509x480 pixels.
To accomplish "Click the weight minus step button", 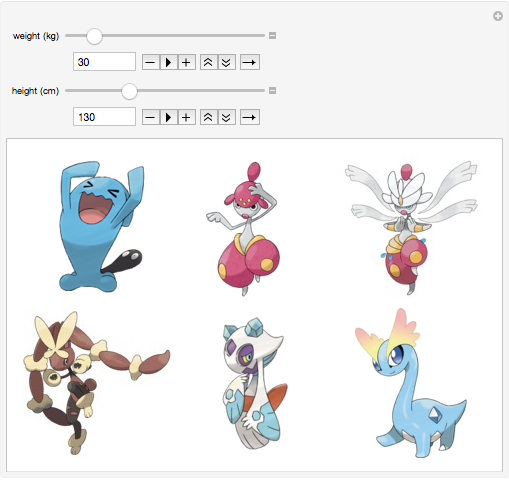I will (151, 62).
